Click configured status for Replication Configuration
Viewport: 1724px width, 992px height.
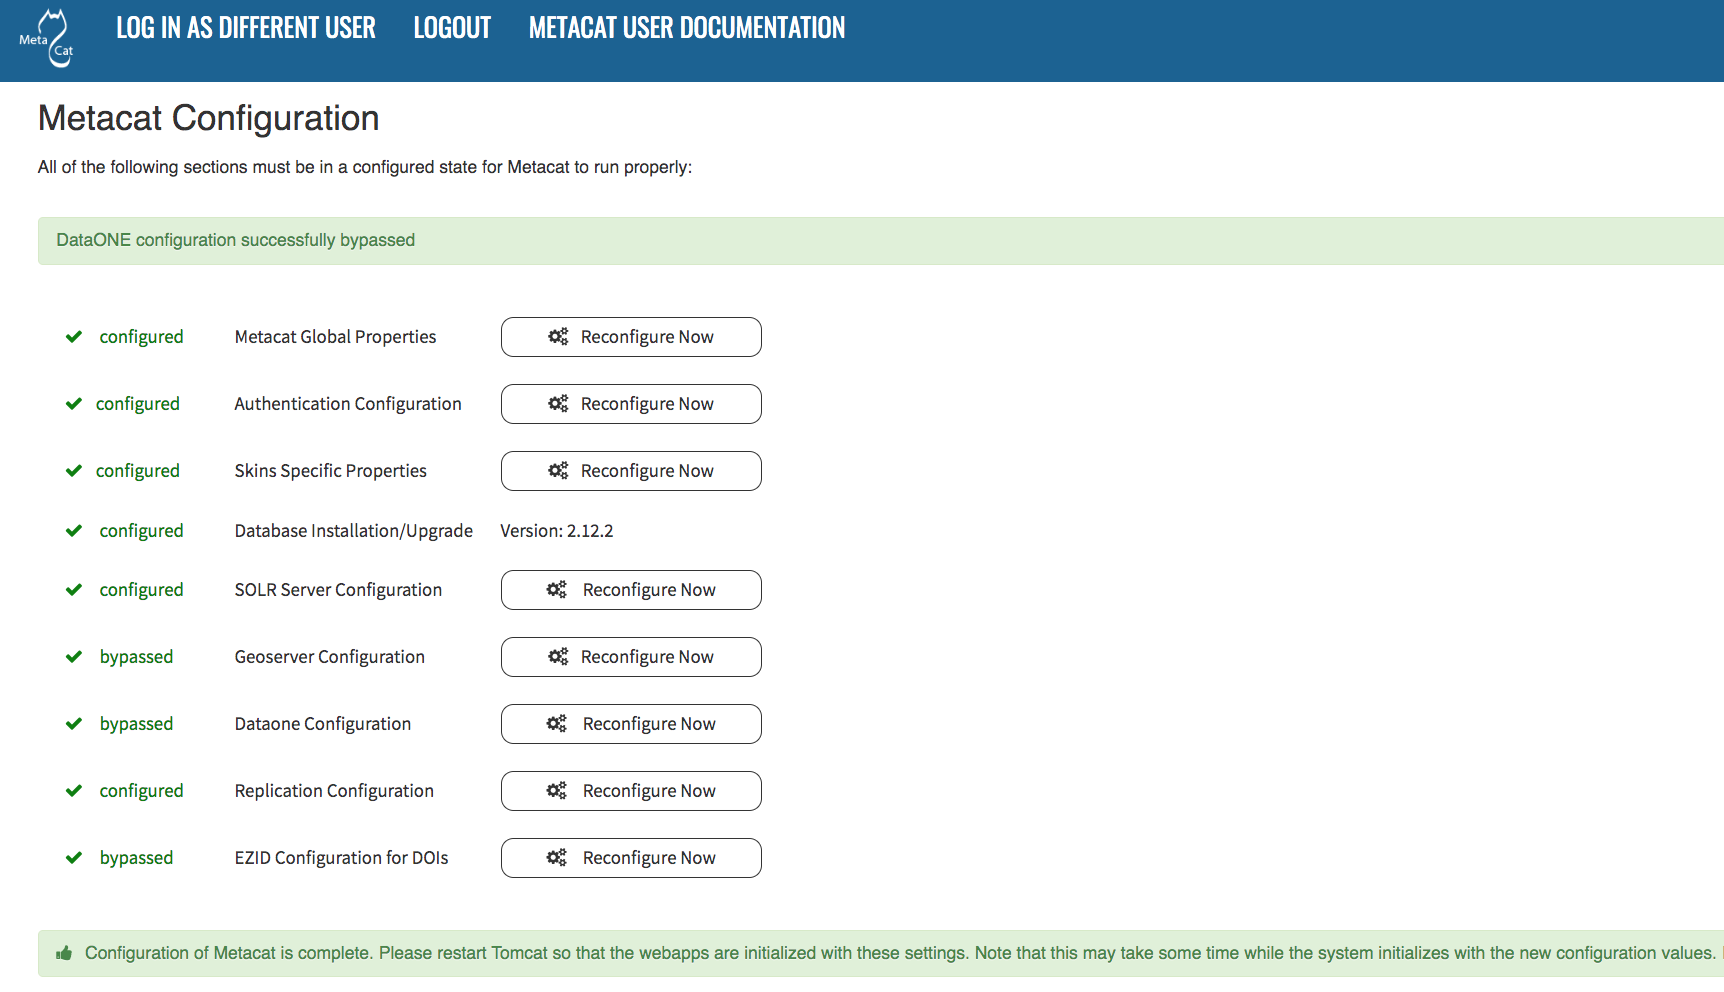pyautogui.click(x=141, y=791)
